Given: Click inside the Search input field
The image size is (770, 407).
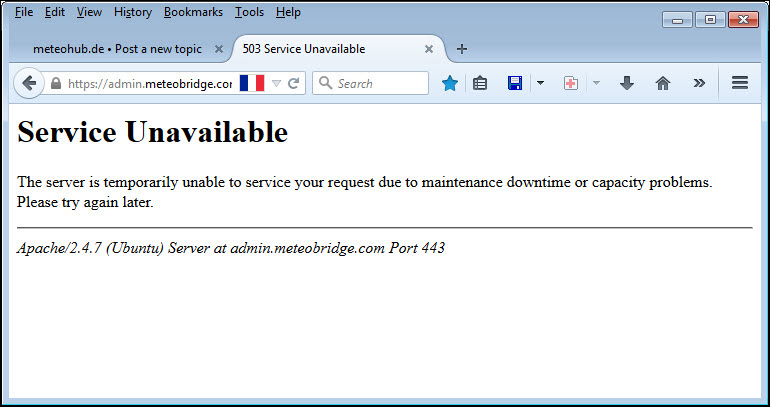Looking at the screenshot, I should 380,83.
